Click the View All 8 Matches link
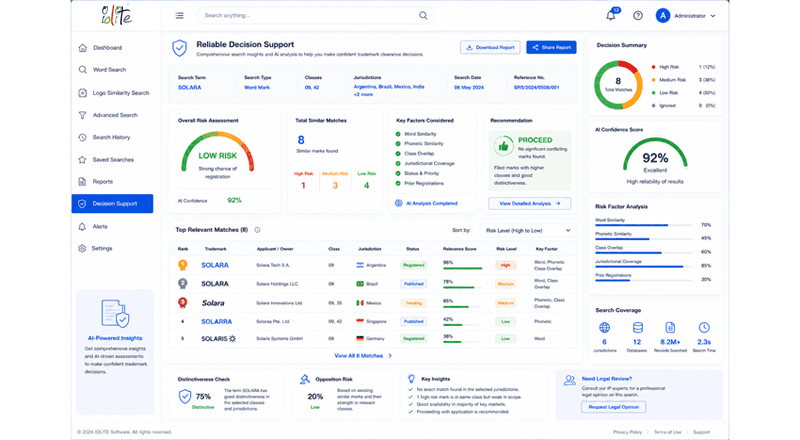The width and height of the screenshot is (800, 440). pos(363,356)
